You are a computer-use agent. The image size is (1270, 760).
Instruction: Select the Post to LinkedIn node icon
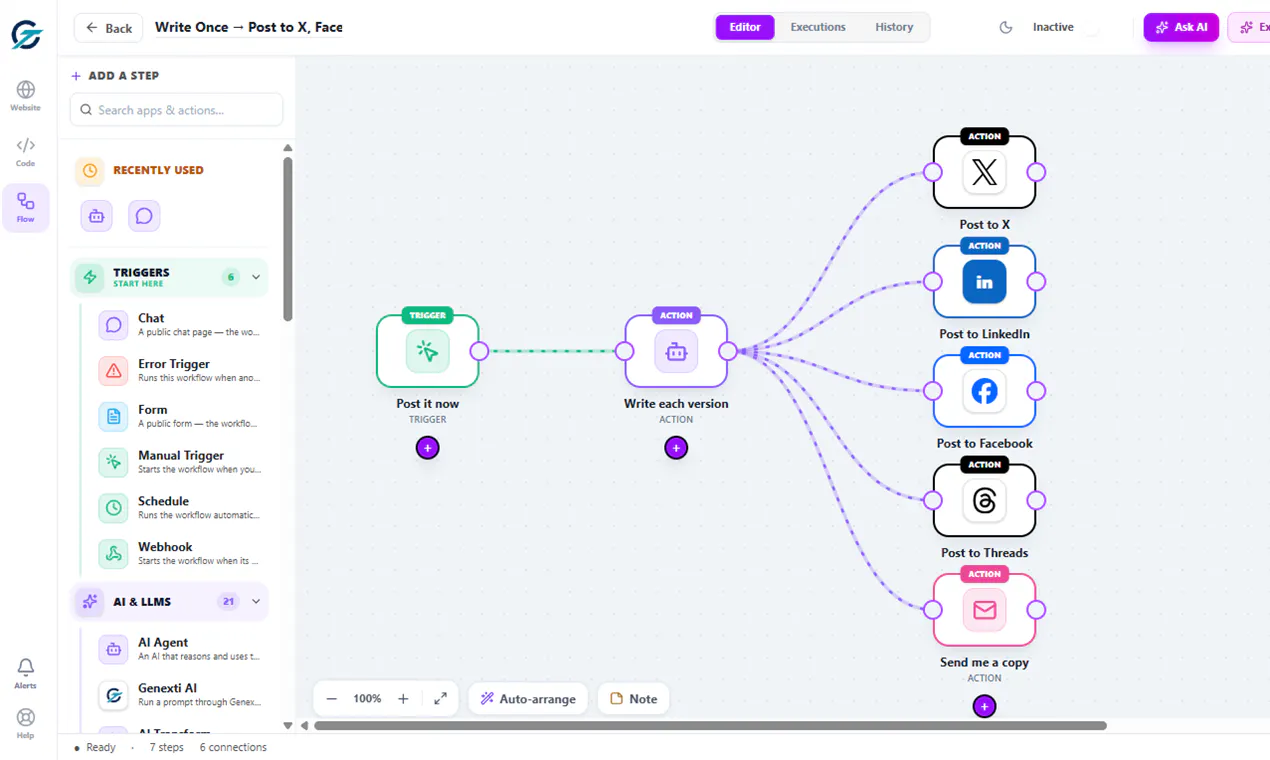(984, 282)
